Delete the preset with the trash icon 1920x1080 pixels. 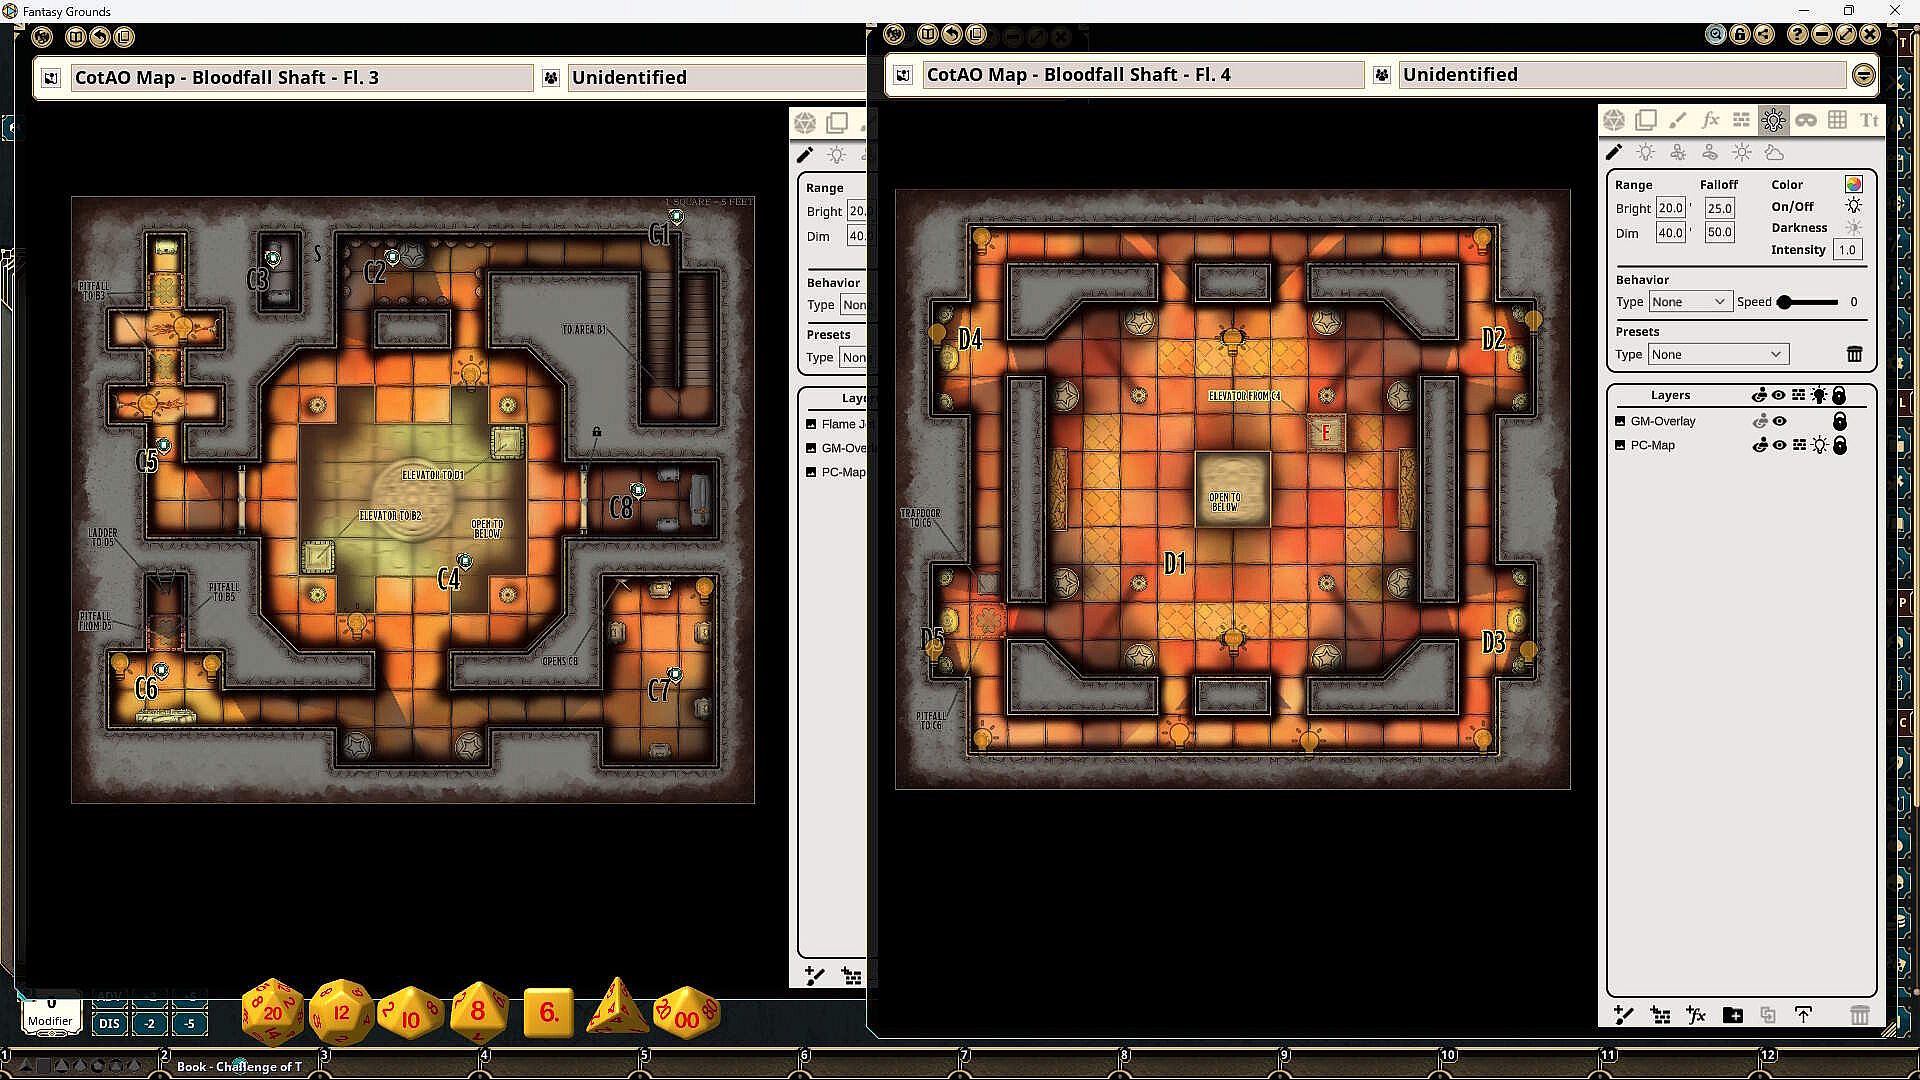pos(1854,354)
